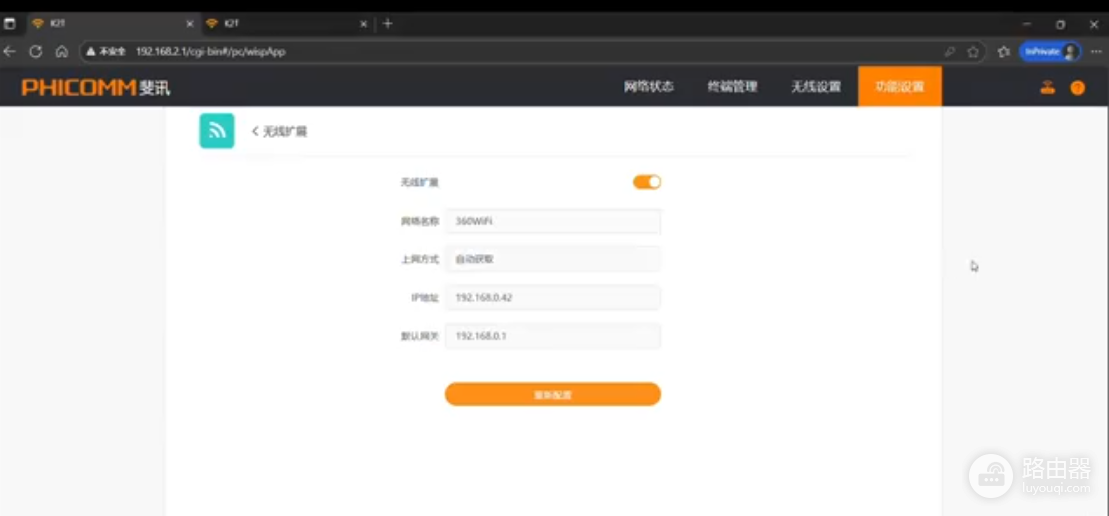The image size is (1109, 516).
Task: Select the 网络名称 label text
Action: tap(419, 221)
